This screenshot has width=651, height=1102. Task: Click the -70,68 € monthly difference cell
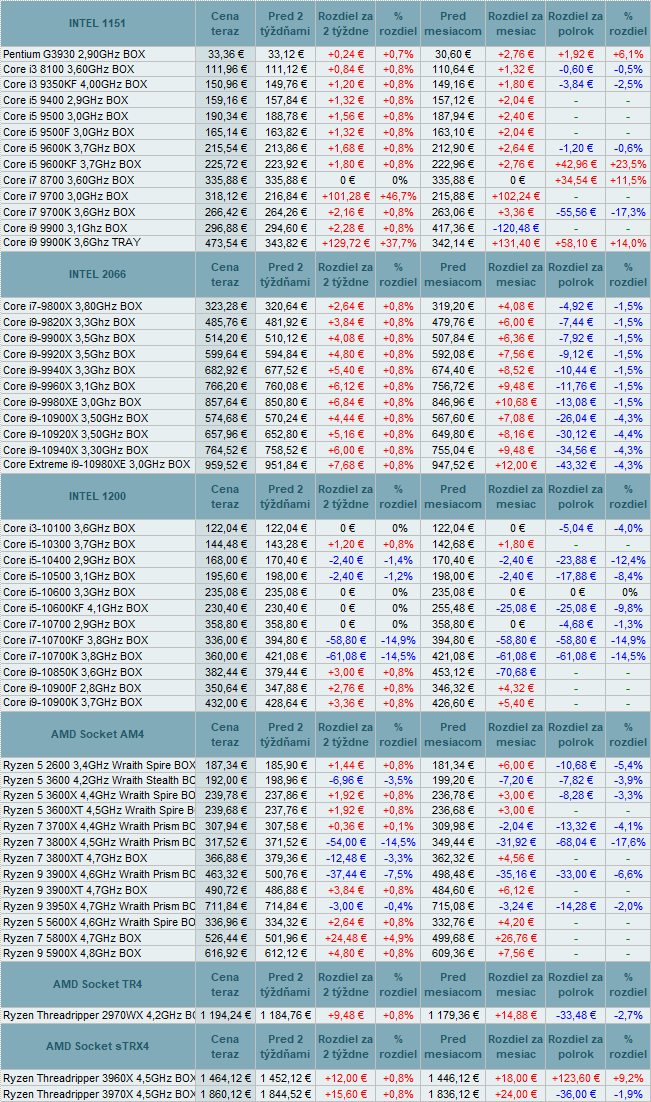click(516, 672)
